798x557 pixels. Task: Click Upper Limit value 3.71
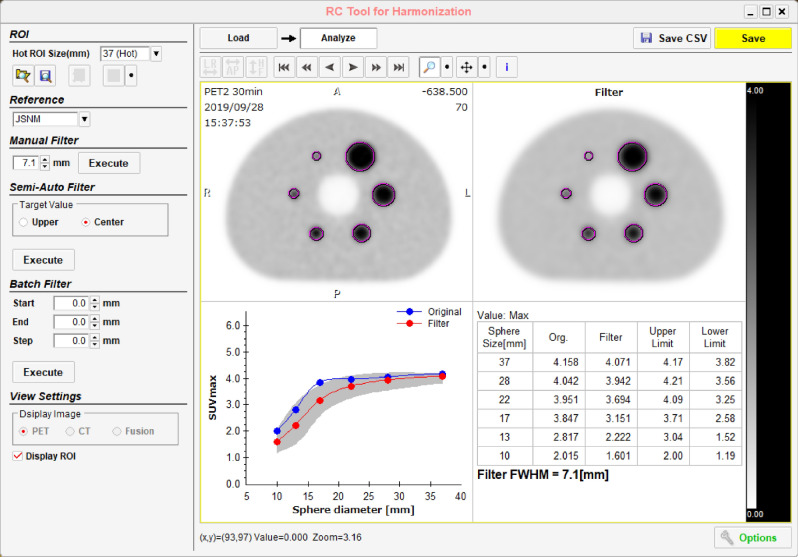point(673,419)
